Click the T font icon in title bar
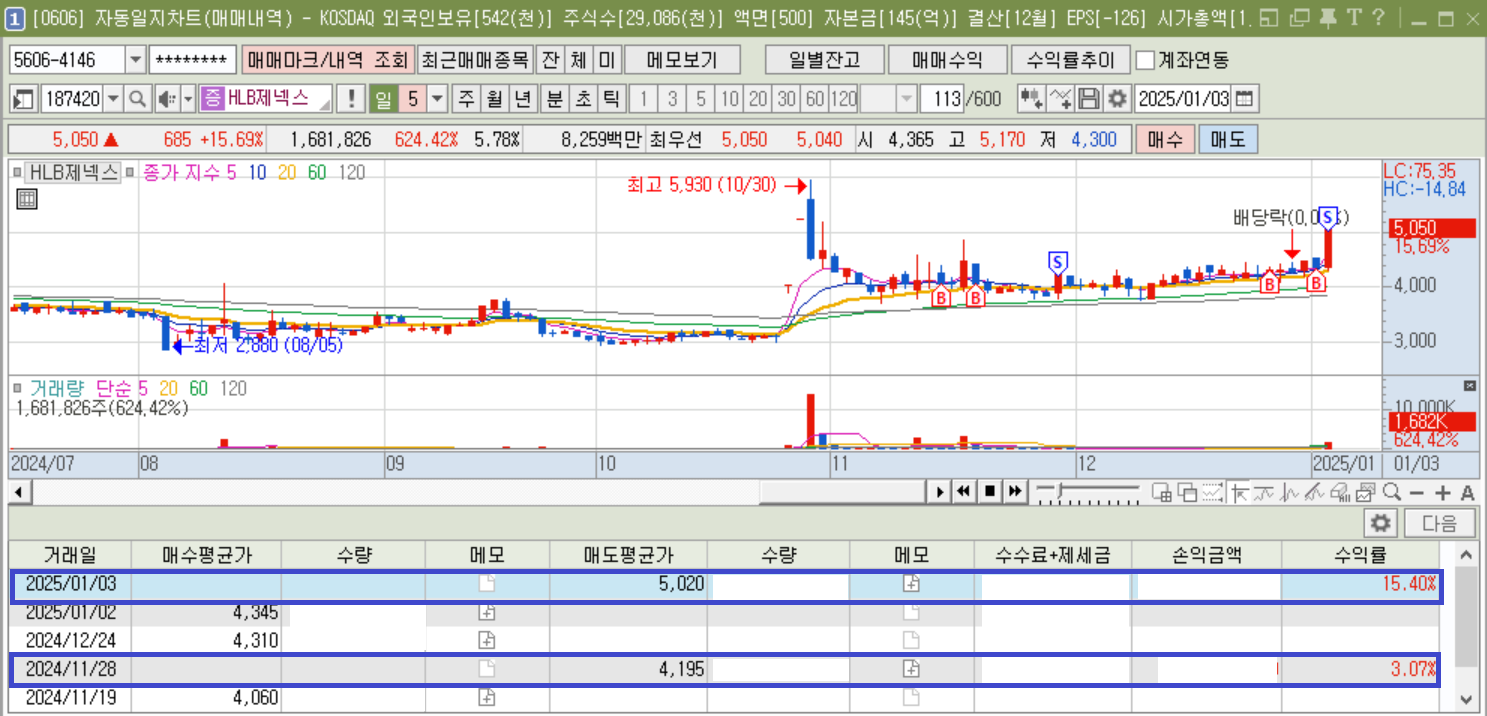 pos(1353,16)
